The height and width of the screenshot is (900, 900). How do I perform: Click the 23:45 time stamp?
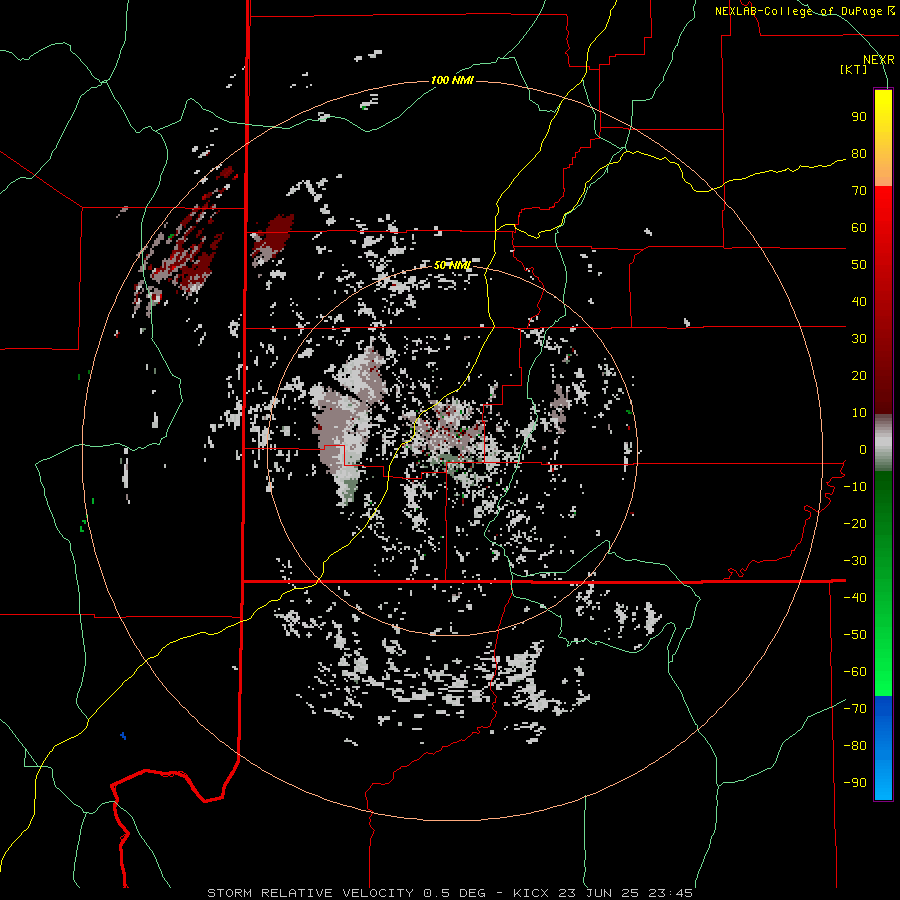tap(669, 893)
